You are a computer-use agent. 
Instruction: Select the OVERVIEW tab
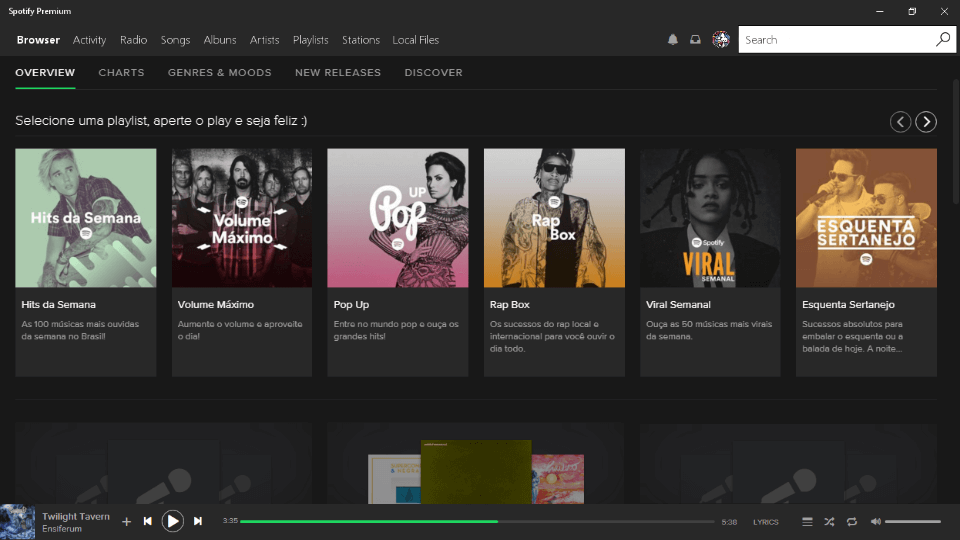coord(45,73)
